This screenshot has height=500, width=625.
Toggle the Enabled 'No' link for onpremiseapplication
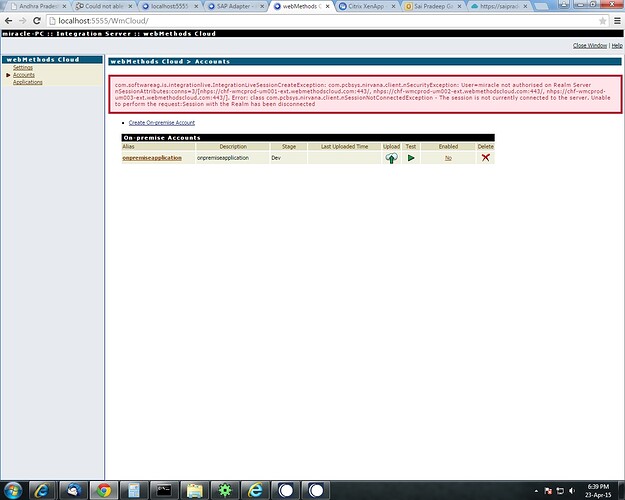pos(448,158)
